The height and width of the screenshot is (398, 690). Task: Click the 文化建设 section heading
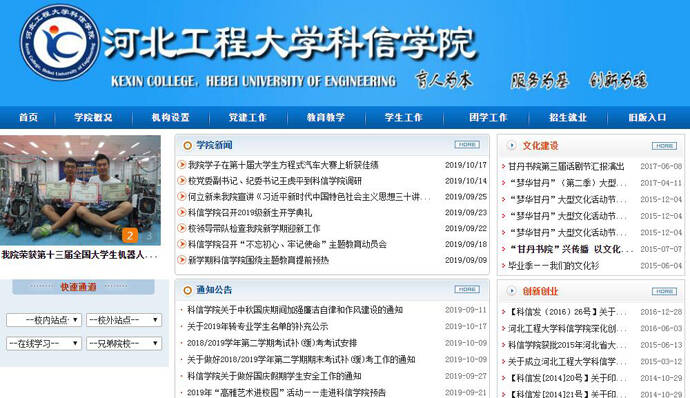coord(540,146)
